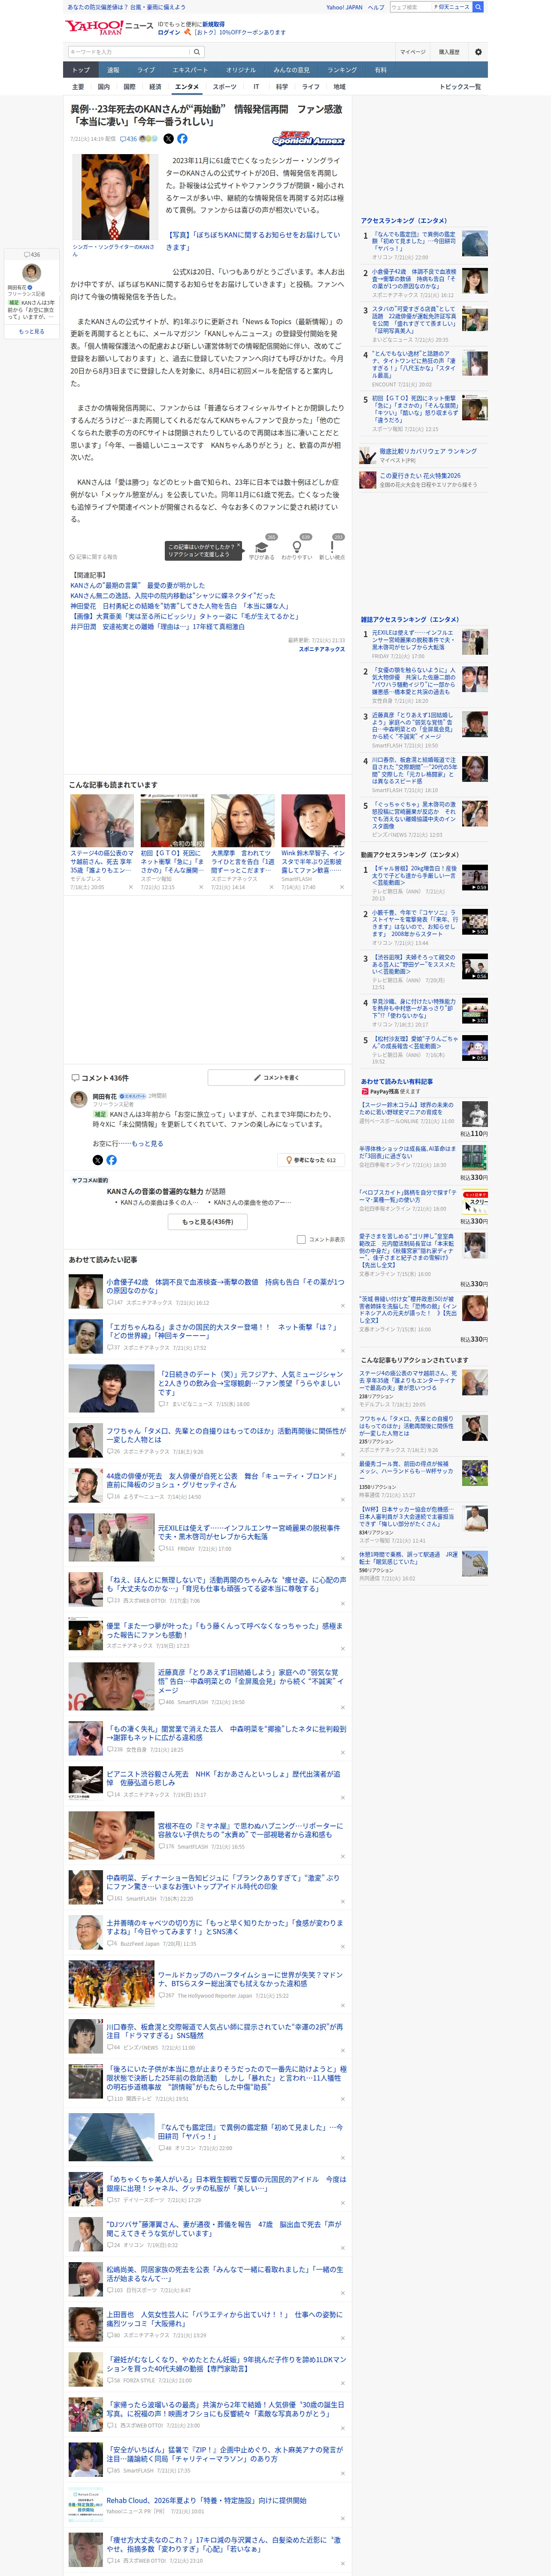Open the Yahoo! JAPAN link in the top bar

(x=345, y=7)
